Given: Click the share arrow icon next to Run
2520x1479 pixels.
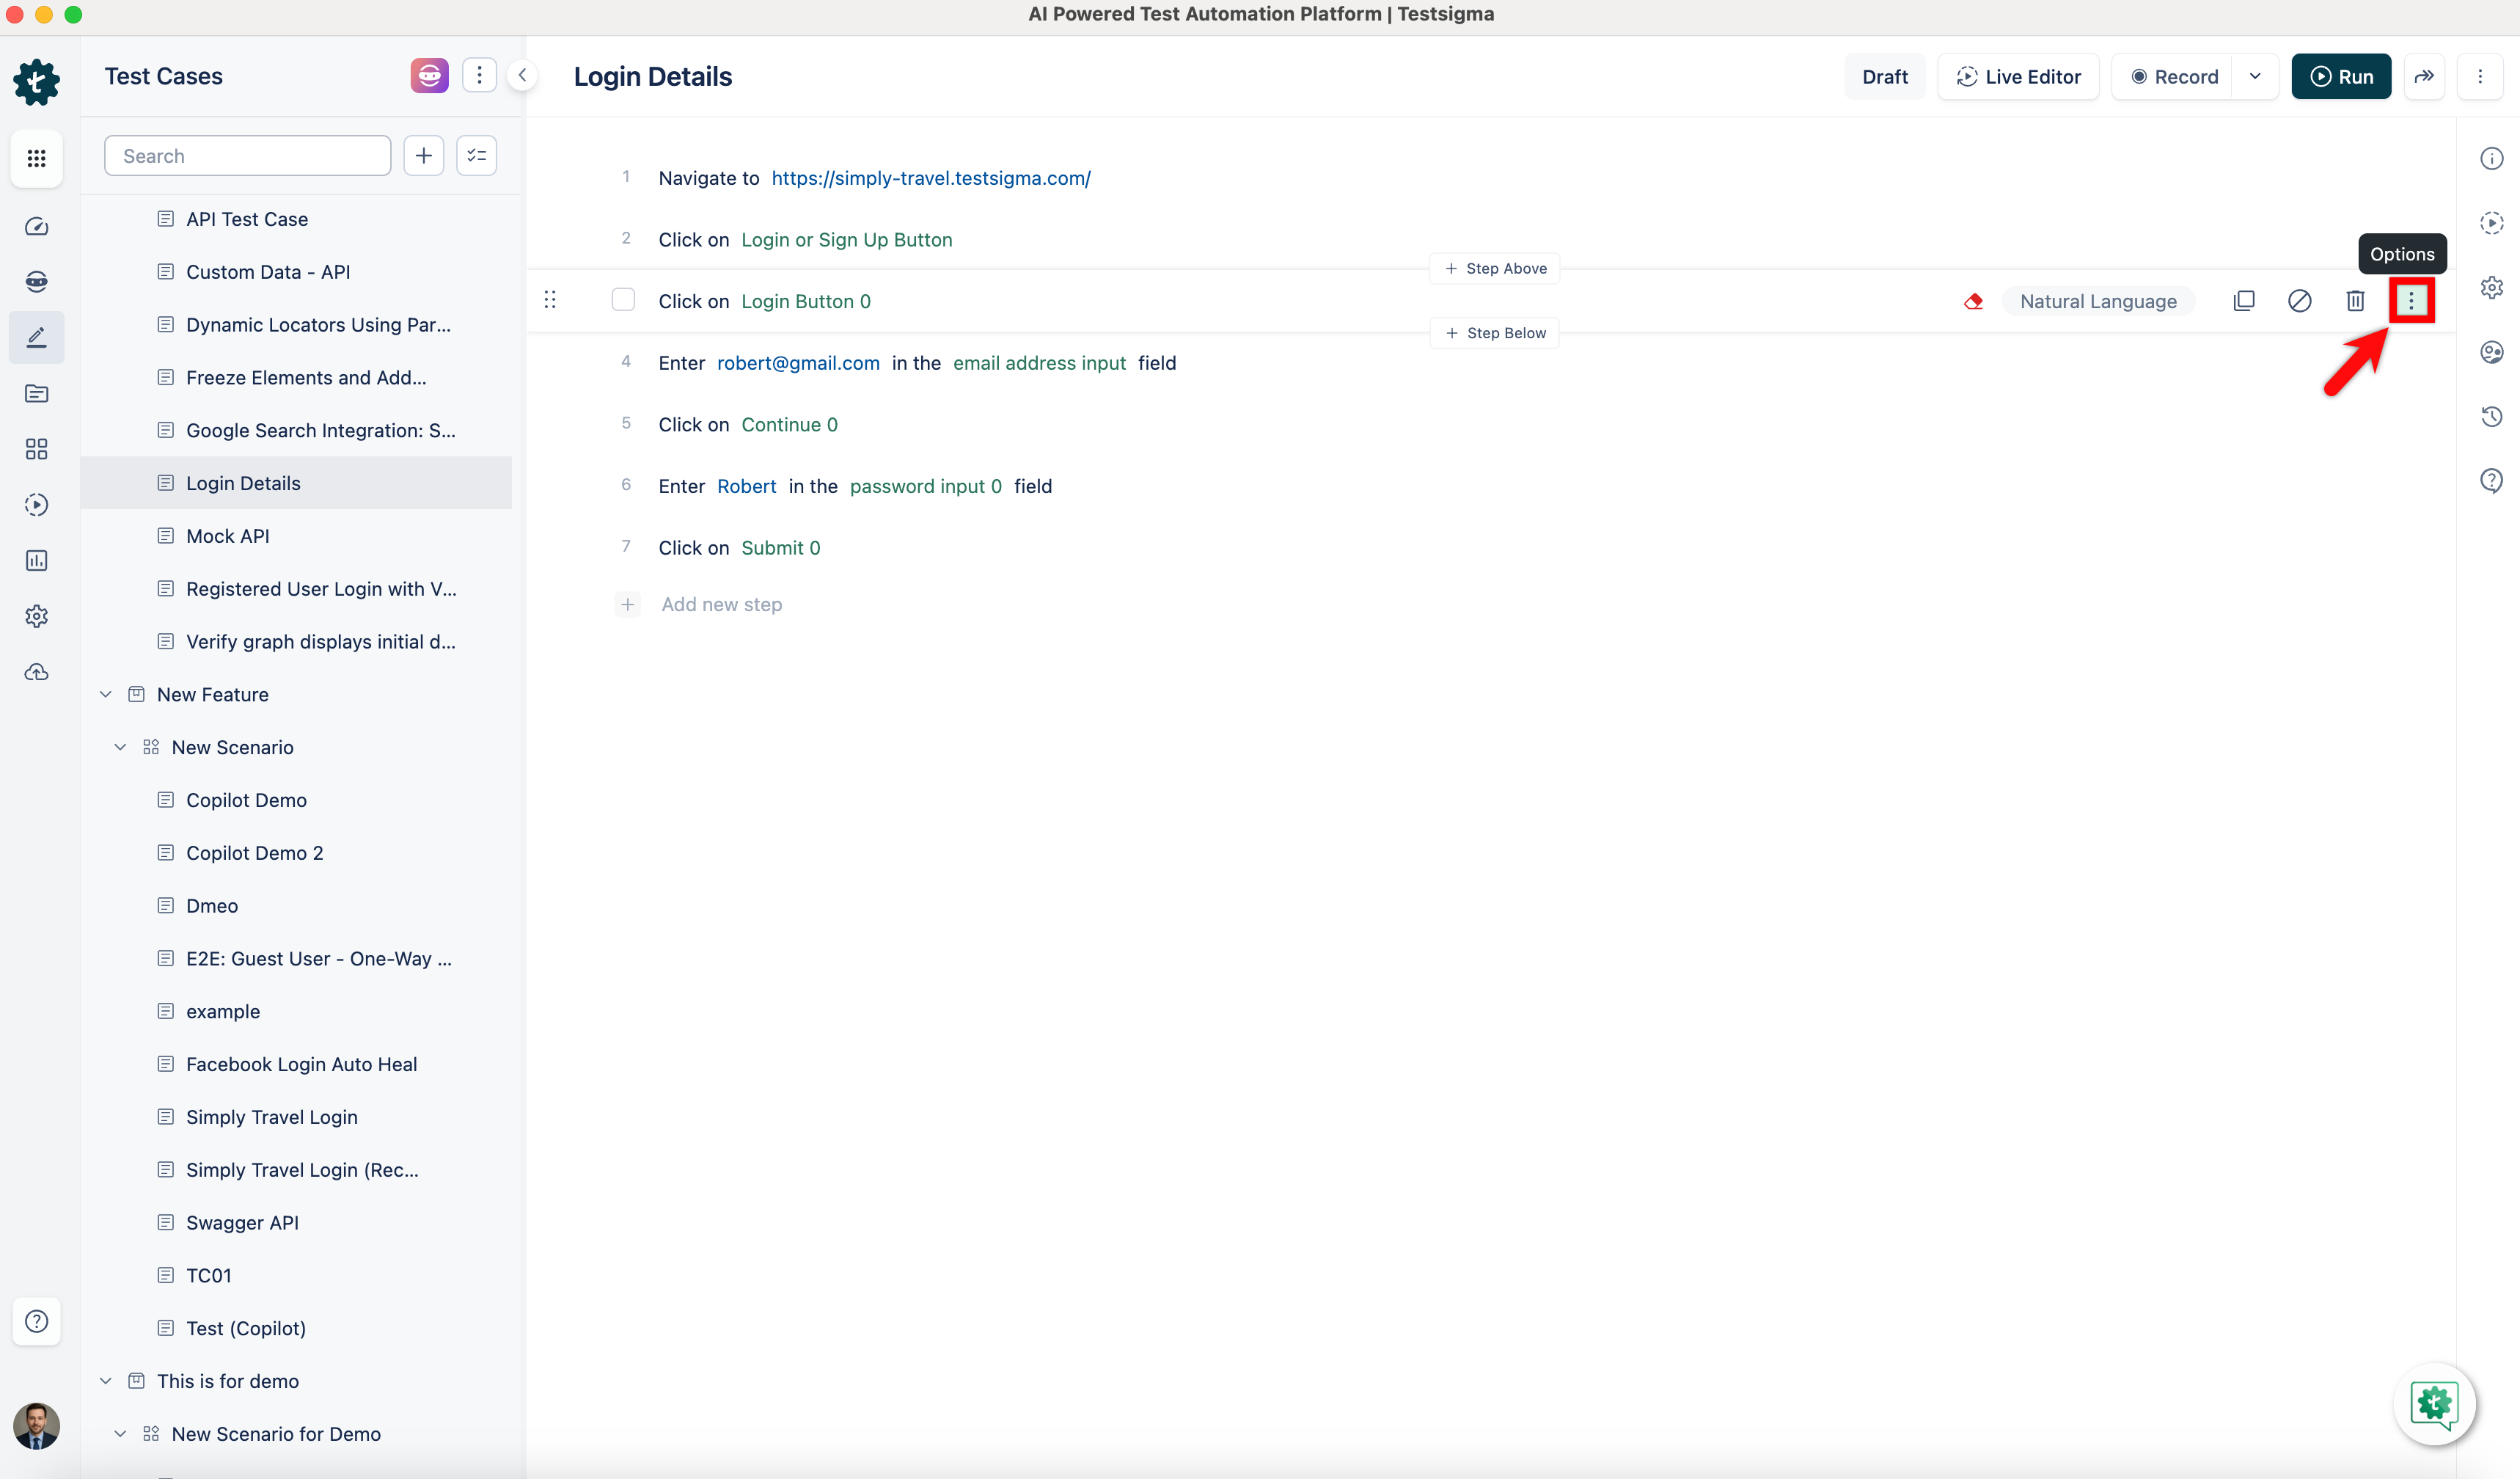Looking at the screenshot, I should pos(2424,76).
